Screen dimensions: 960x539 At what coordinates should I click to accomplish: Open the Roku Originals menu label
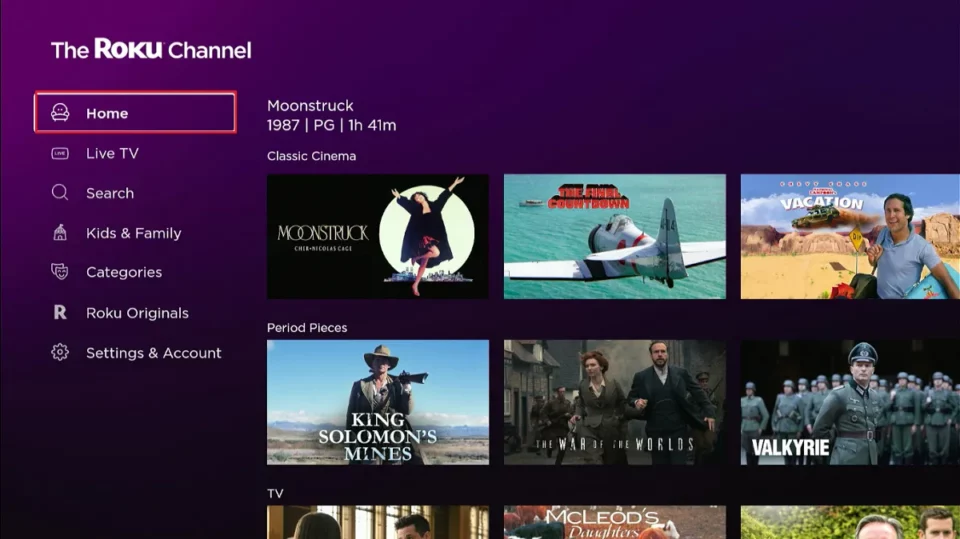(137, 313)
